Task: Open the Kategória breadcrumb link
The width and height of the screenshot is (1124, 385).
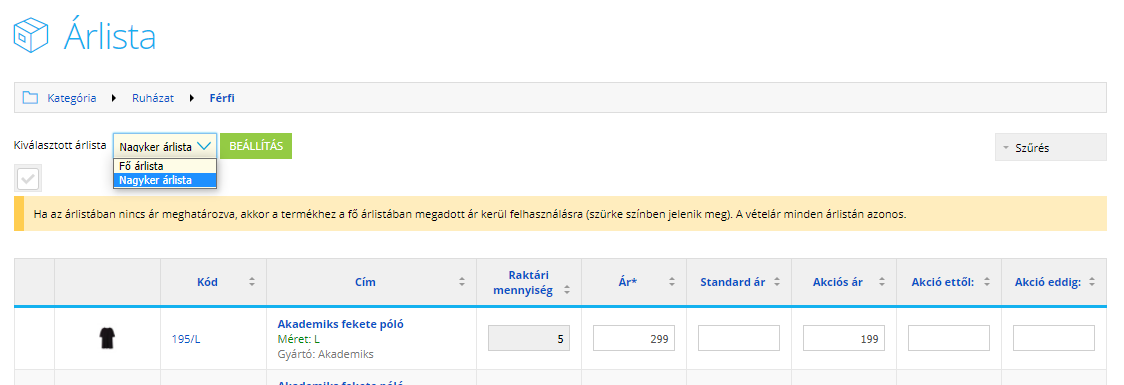Action: [72, 98]
